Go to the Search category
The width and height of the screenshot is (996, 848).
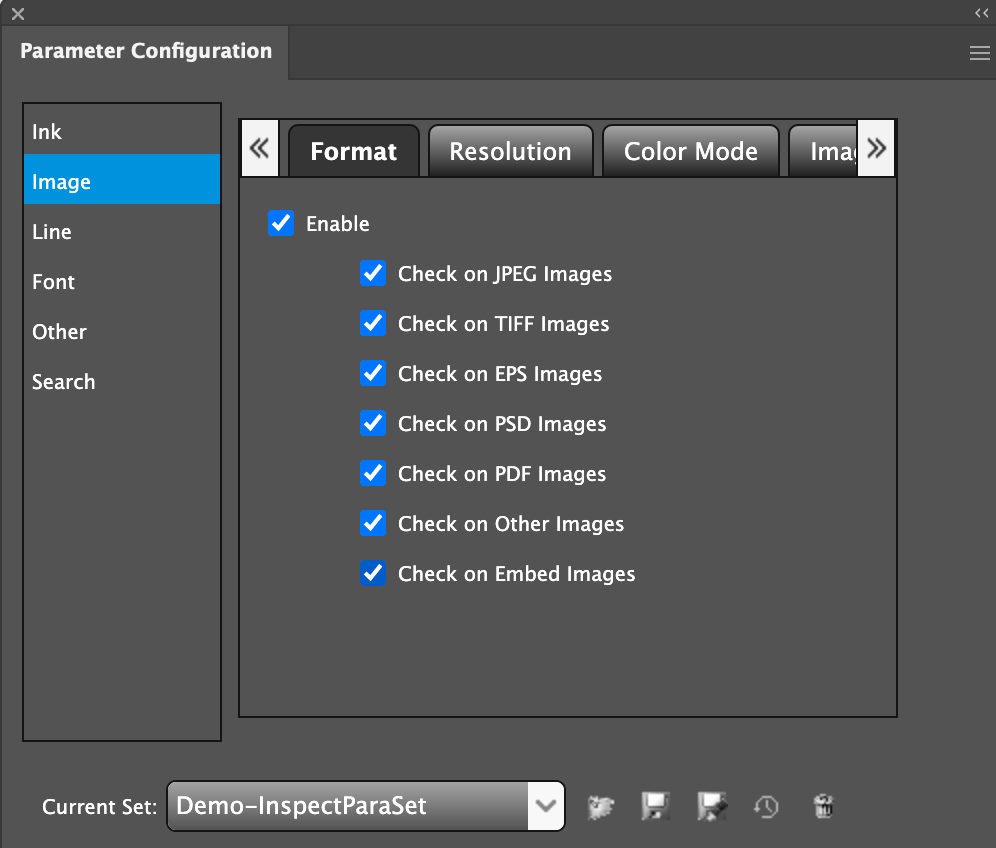[63, 382]
